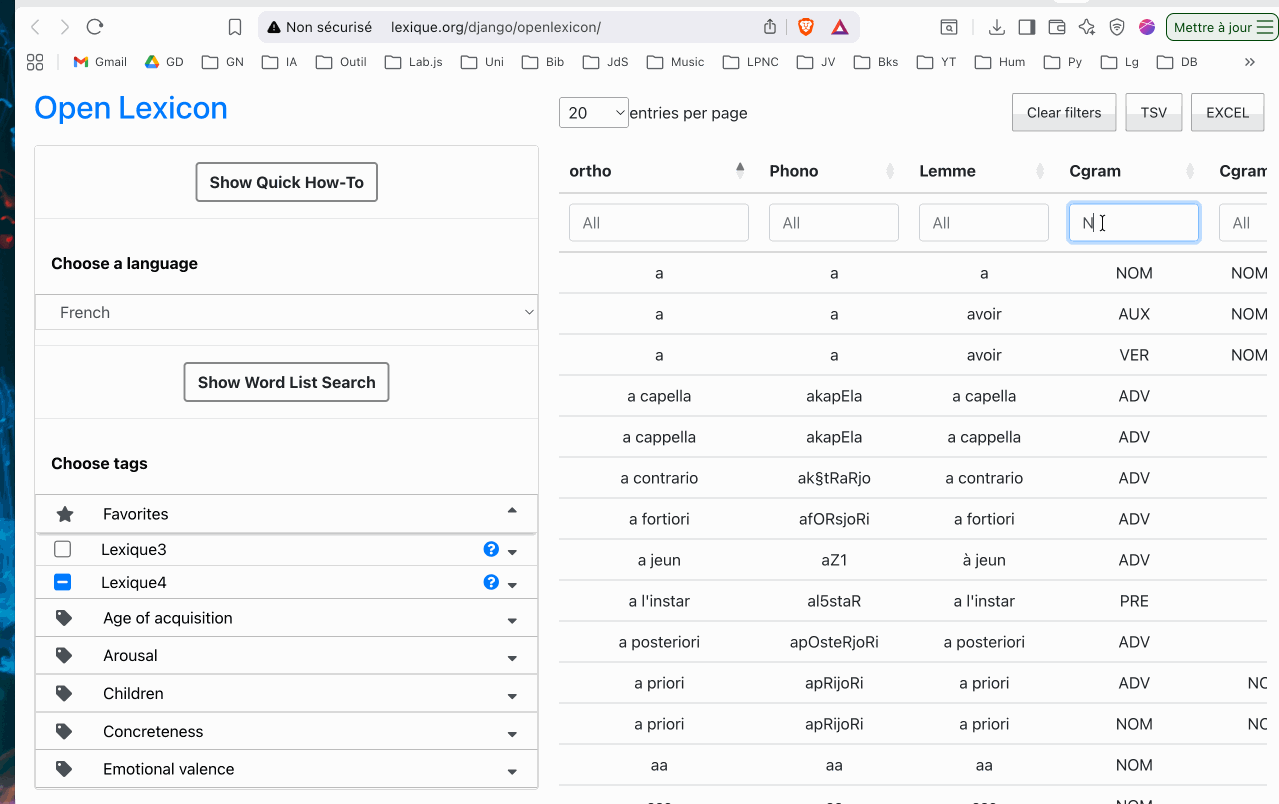Open the Gmail bookmark
Screen dimensions: 1279x804
(x=100, y=62)
